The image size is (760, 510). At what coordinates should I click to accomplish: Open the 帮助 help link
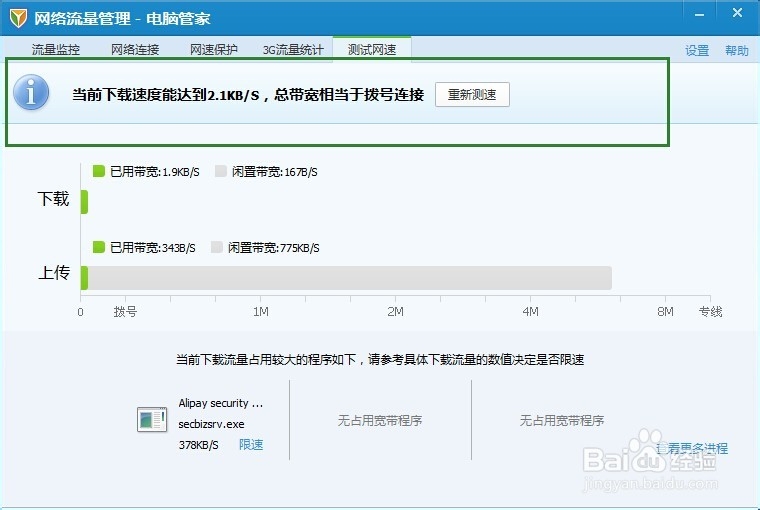[737, 50]
